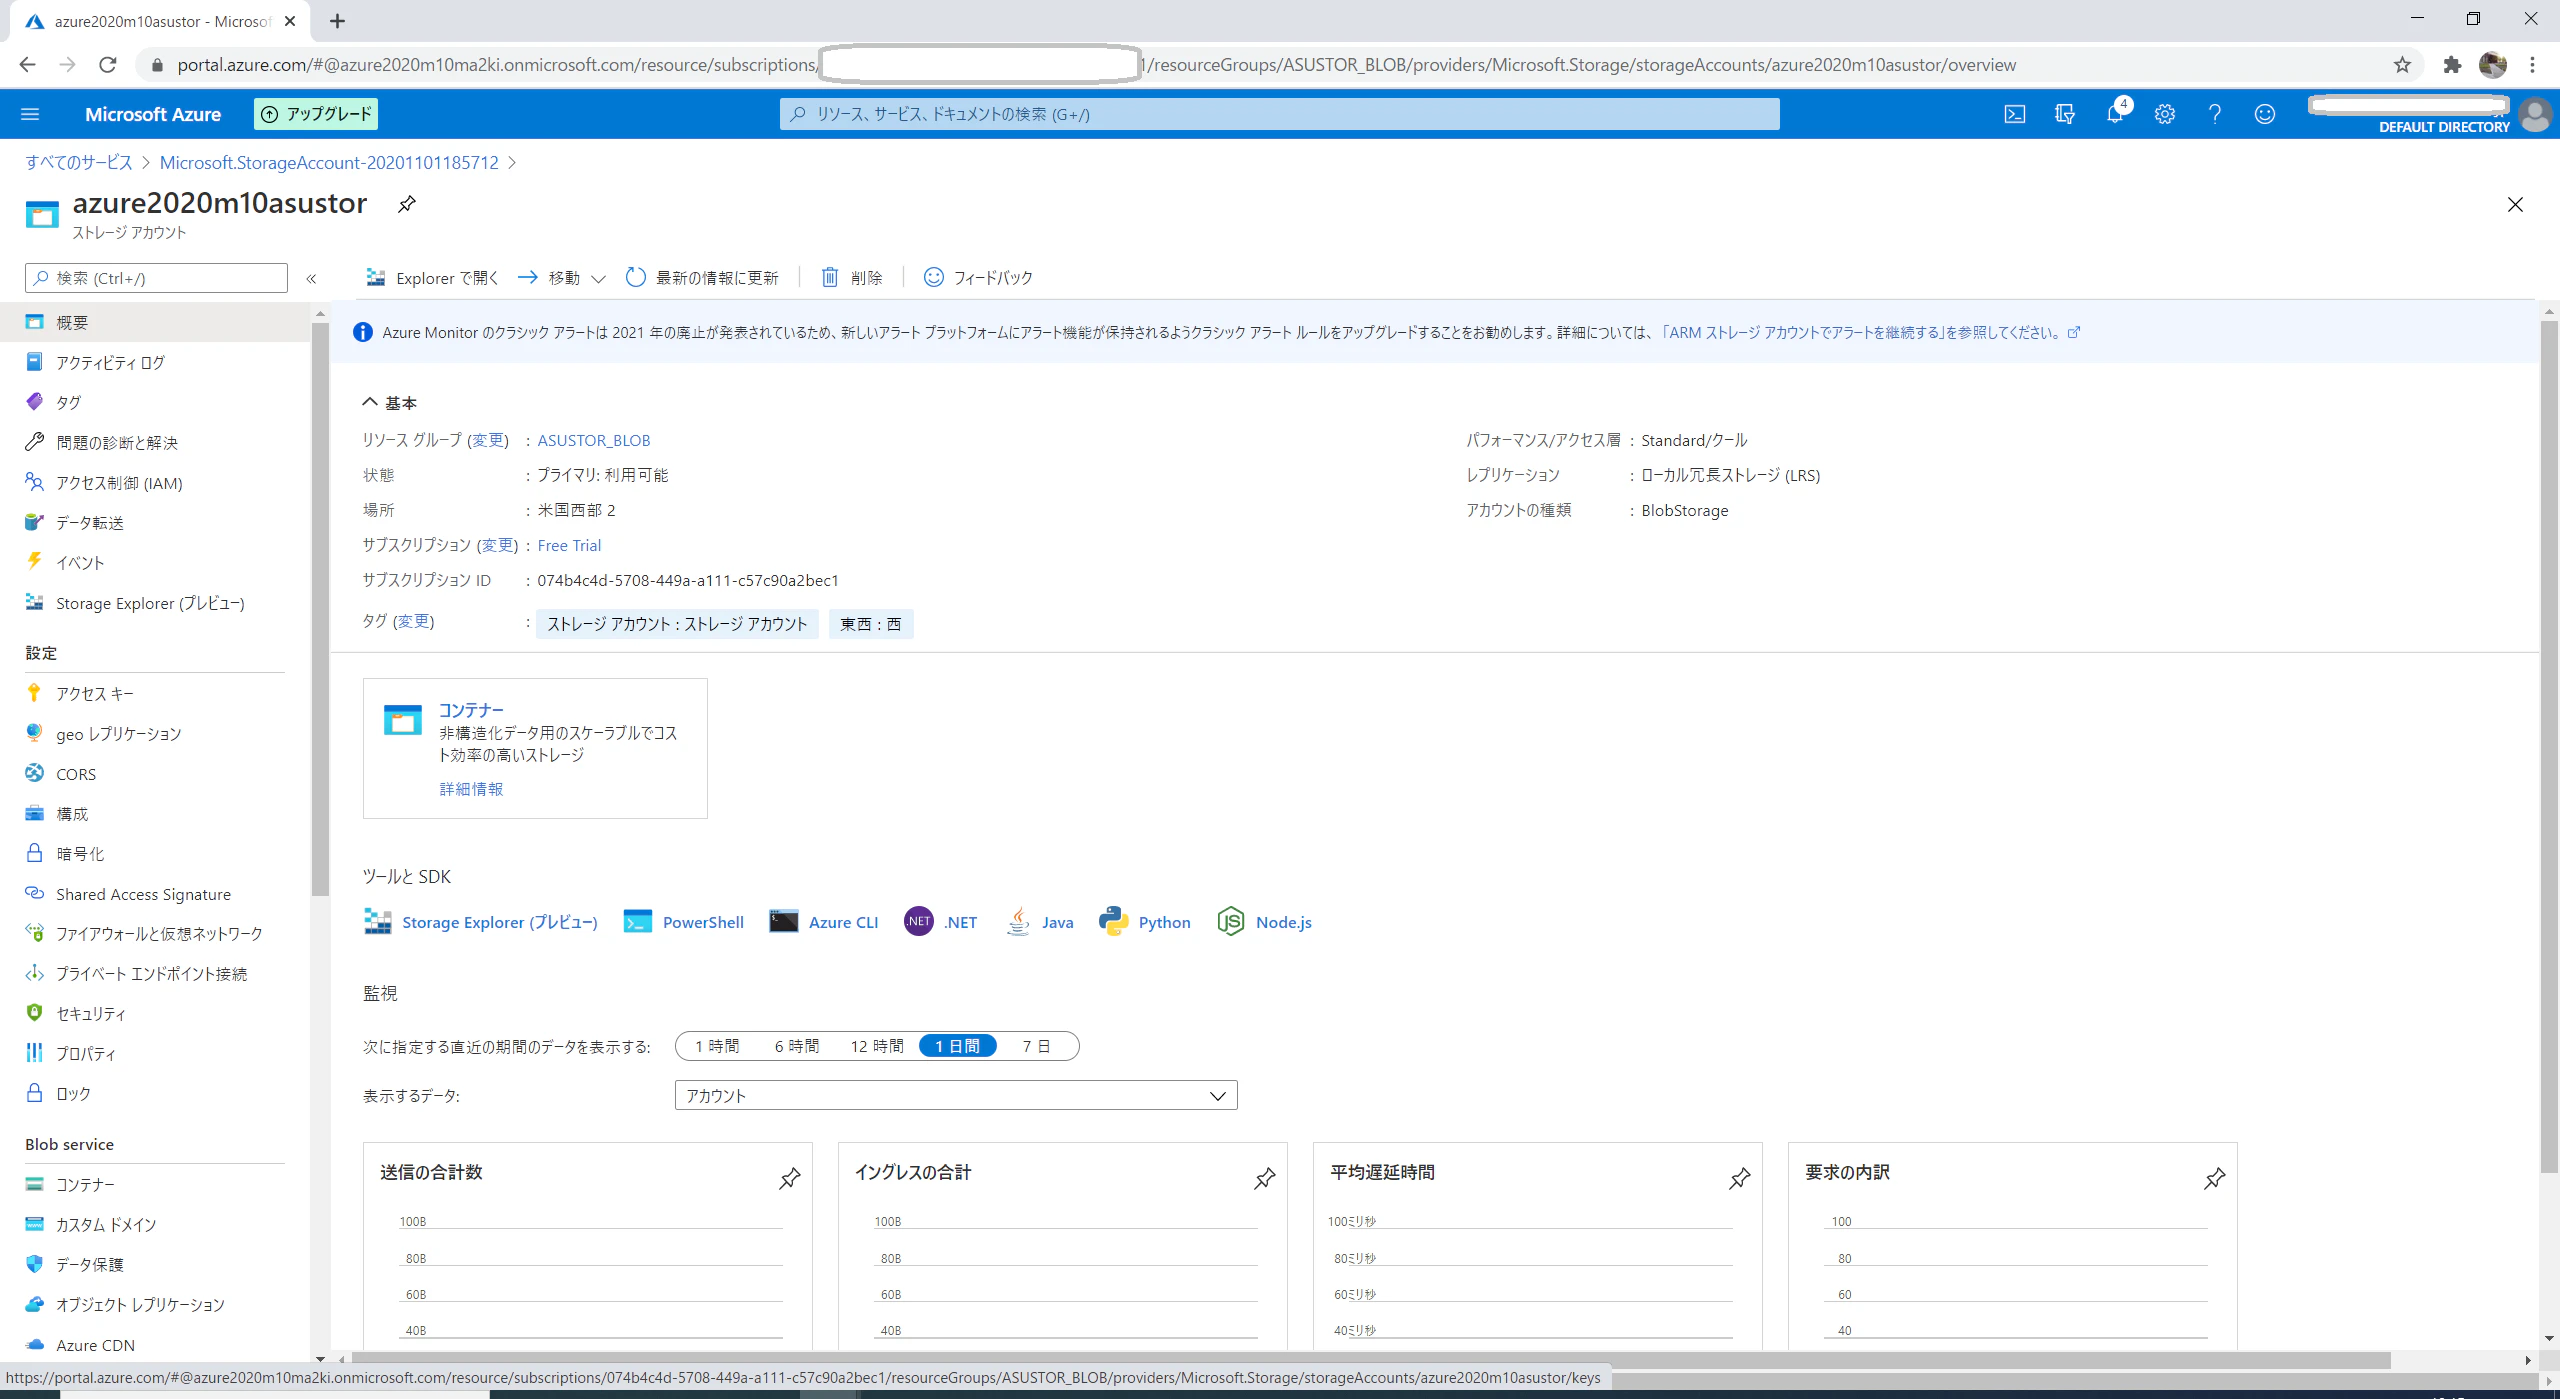Select the 1 日間 time range
The height and width of the screenshot is (1399, 2560).
(957, 1046)
